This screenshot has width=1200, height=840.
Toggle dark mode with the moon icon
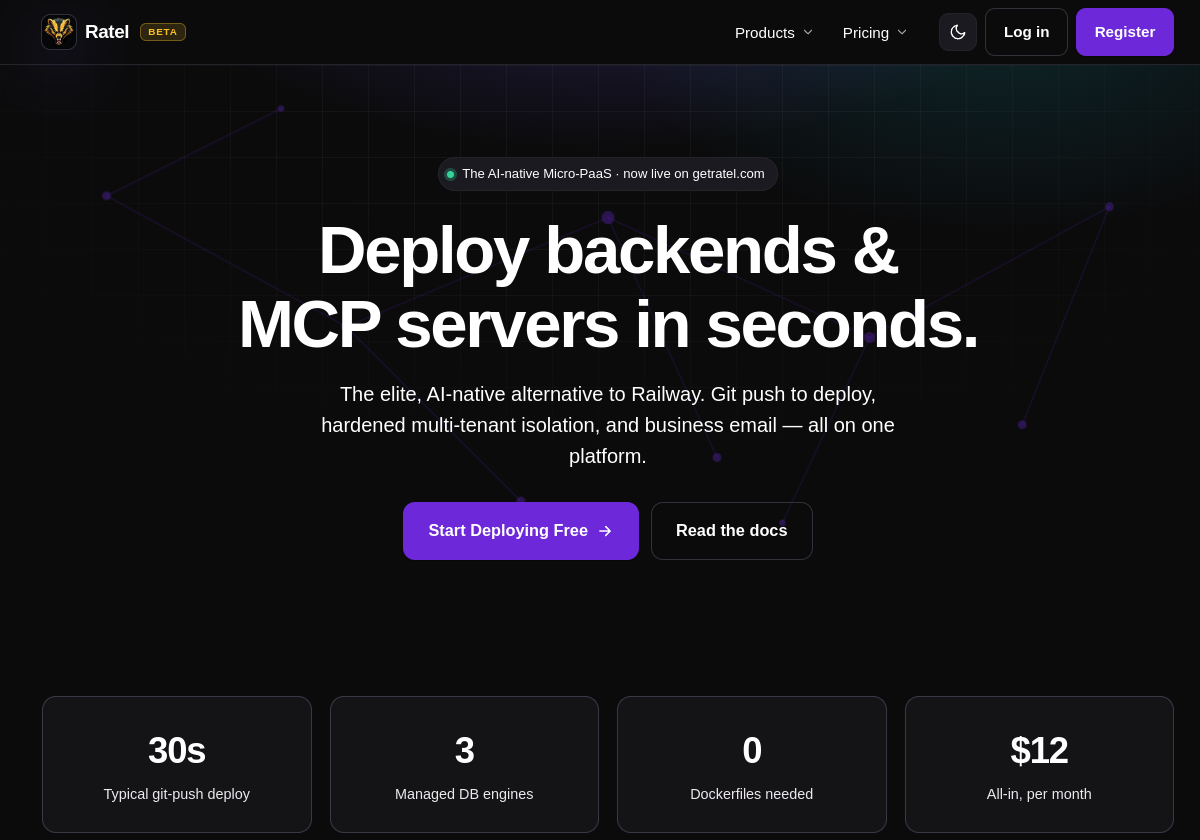click(958, 32)
